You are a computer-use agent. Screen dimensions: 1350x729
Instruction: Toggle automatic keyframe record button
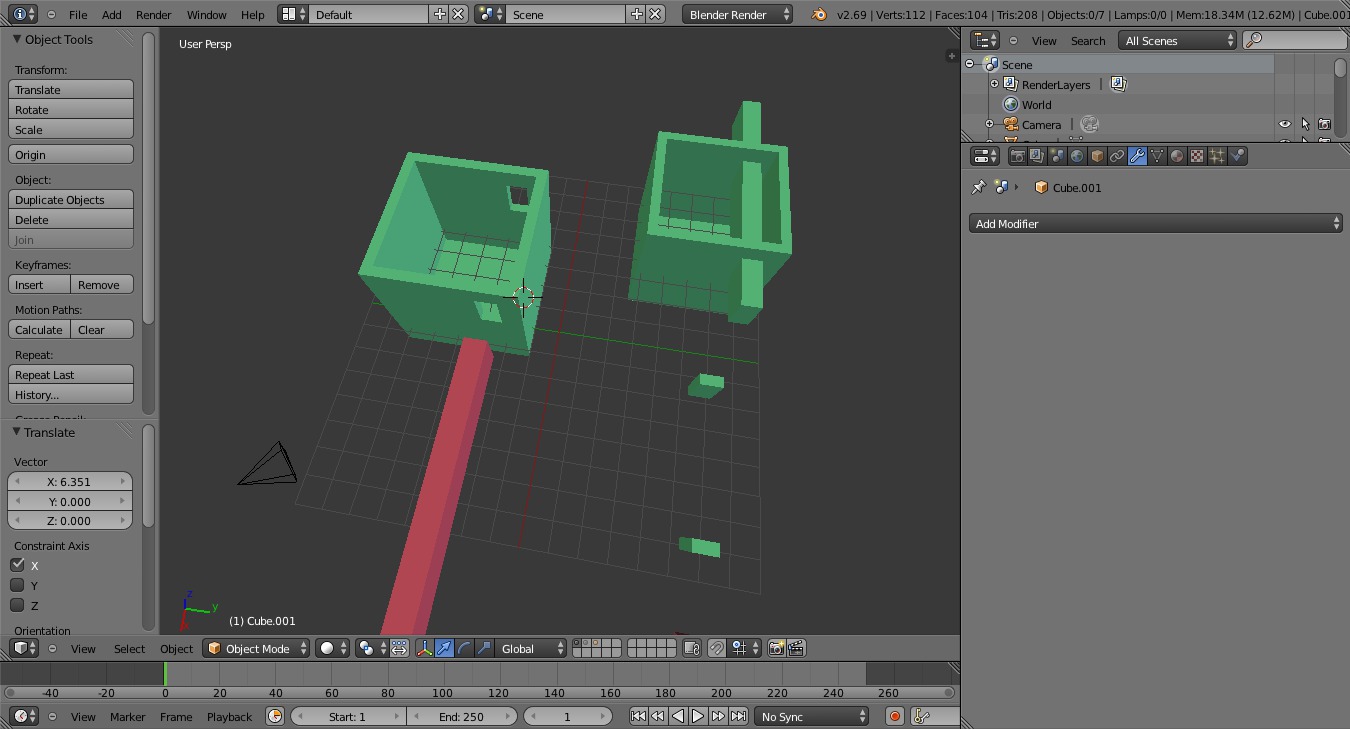coord(895,716)
